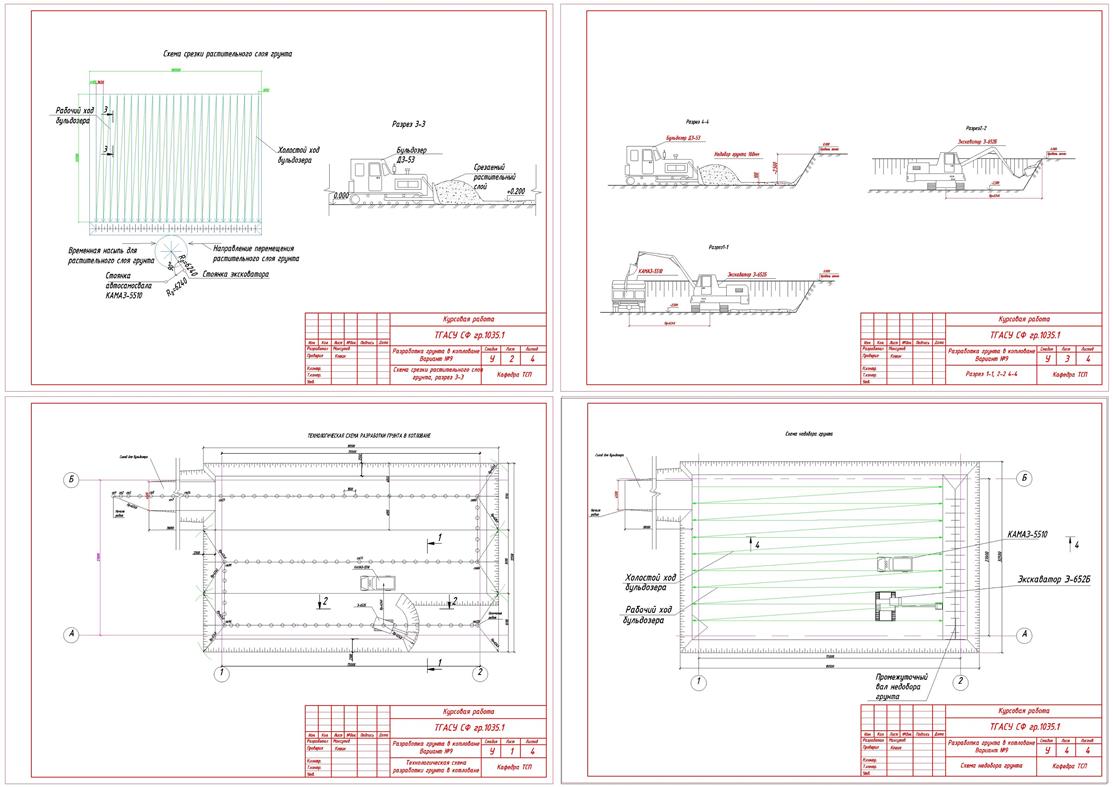
Task: Click axis marker А on the недобор sheet
Action: click(1023, 634)
